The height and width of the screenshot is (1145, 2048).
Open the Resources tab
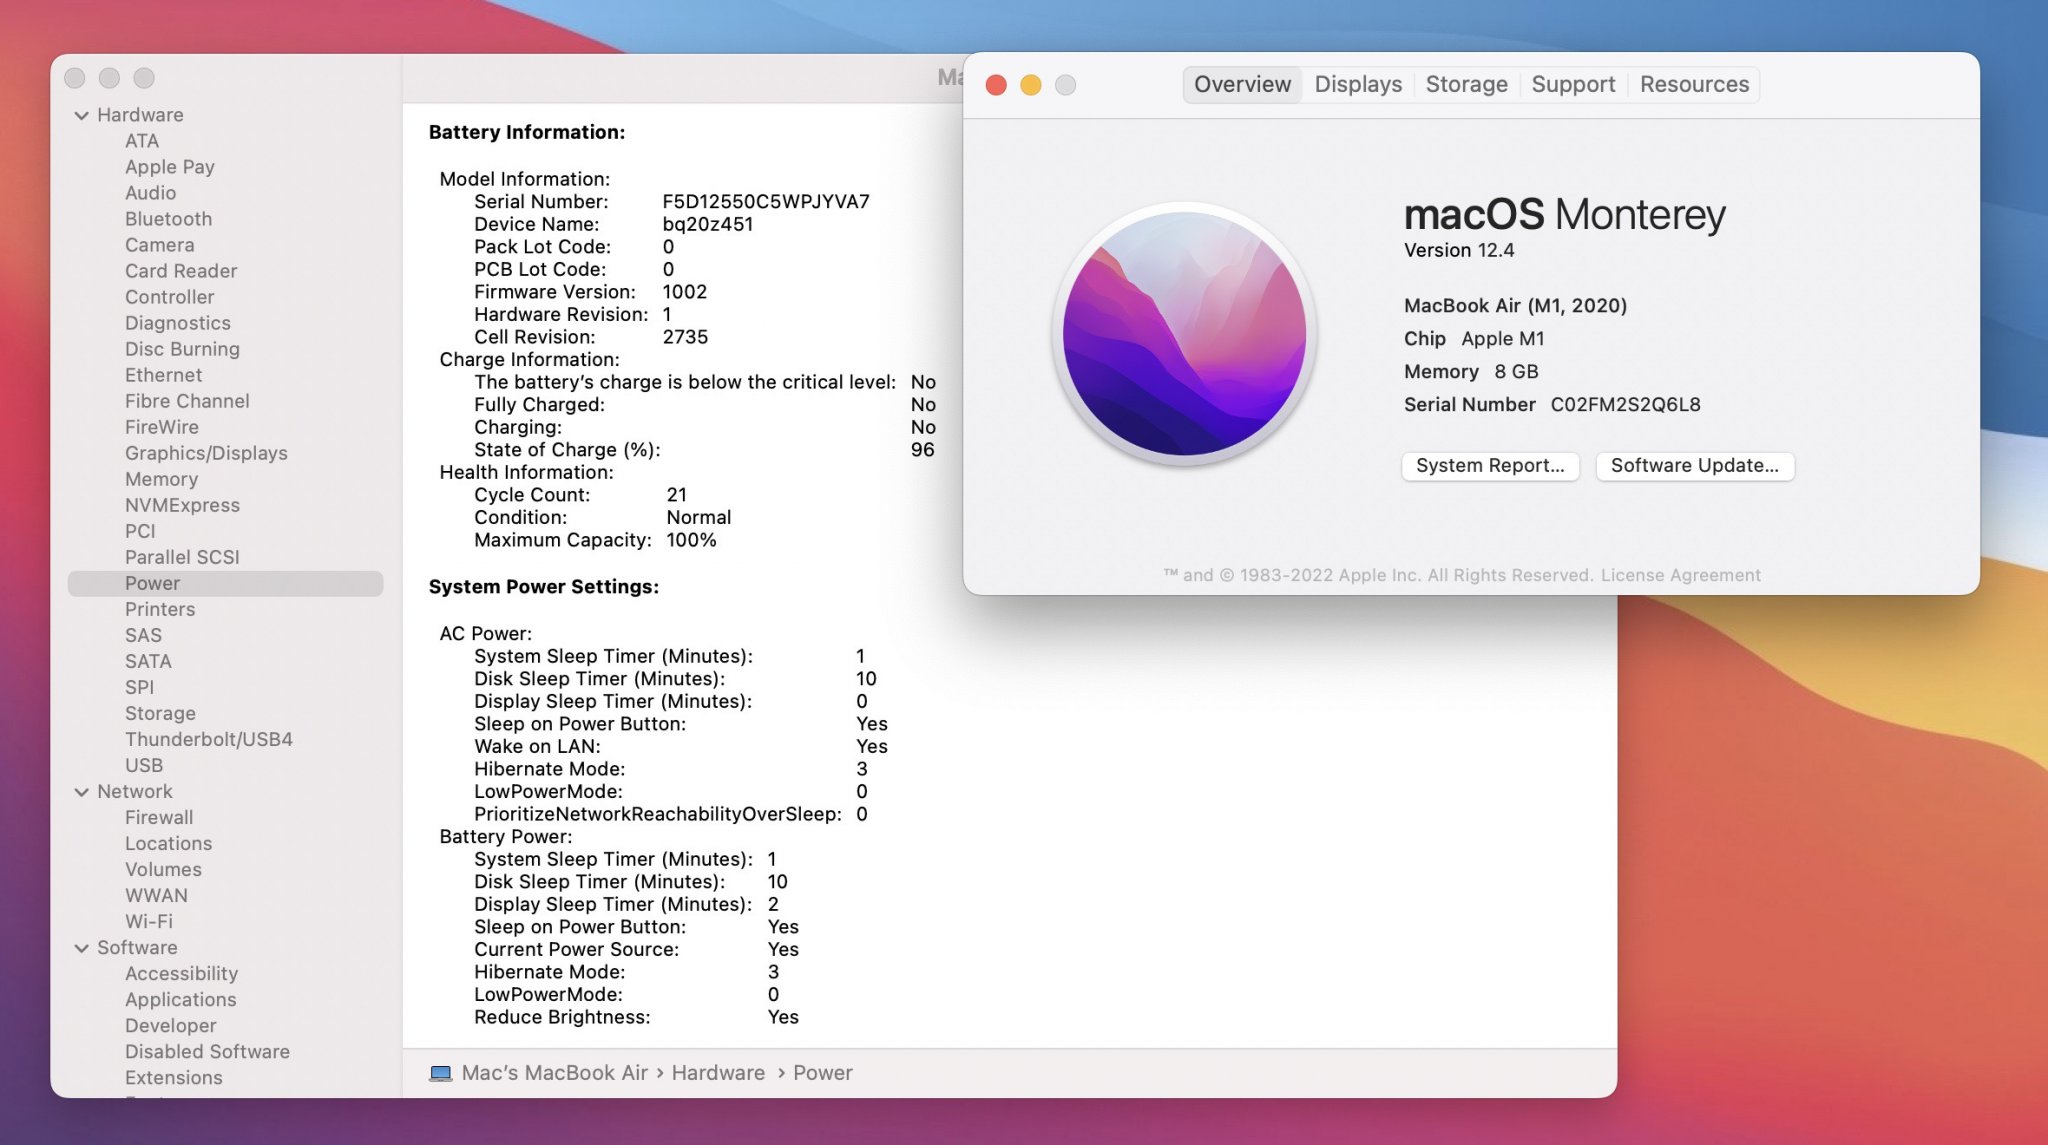pyautogui.click(x=1694, y=84)
